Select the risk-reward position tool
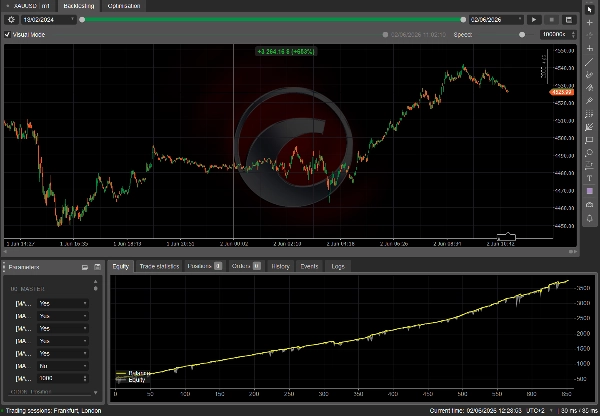 [x=590, y=165]
